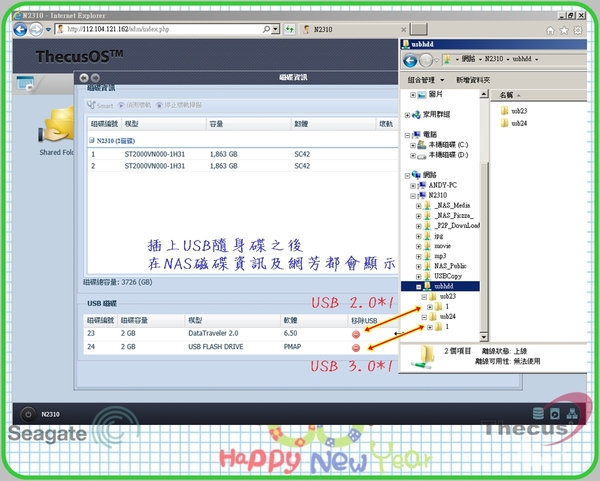Eject USB disk 24 USB FLASH DRIVE

[356, 348]
